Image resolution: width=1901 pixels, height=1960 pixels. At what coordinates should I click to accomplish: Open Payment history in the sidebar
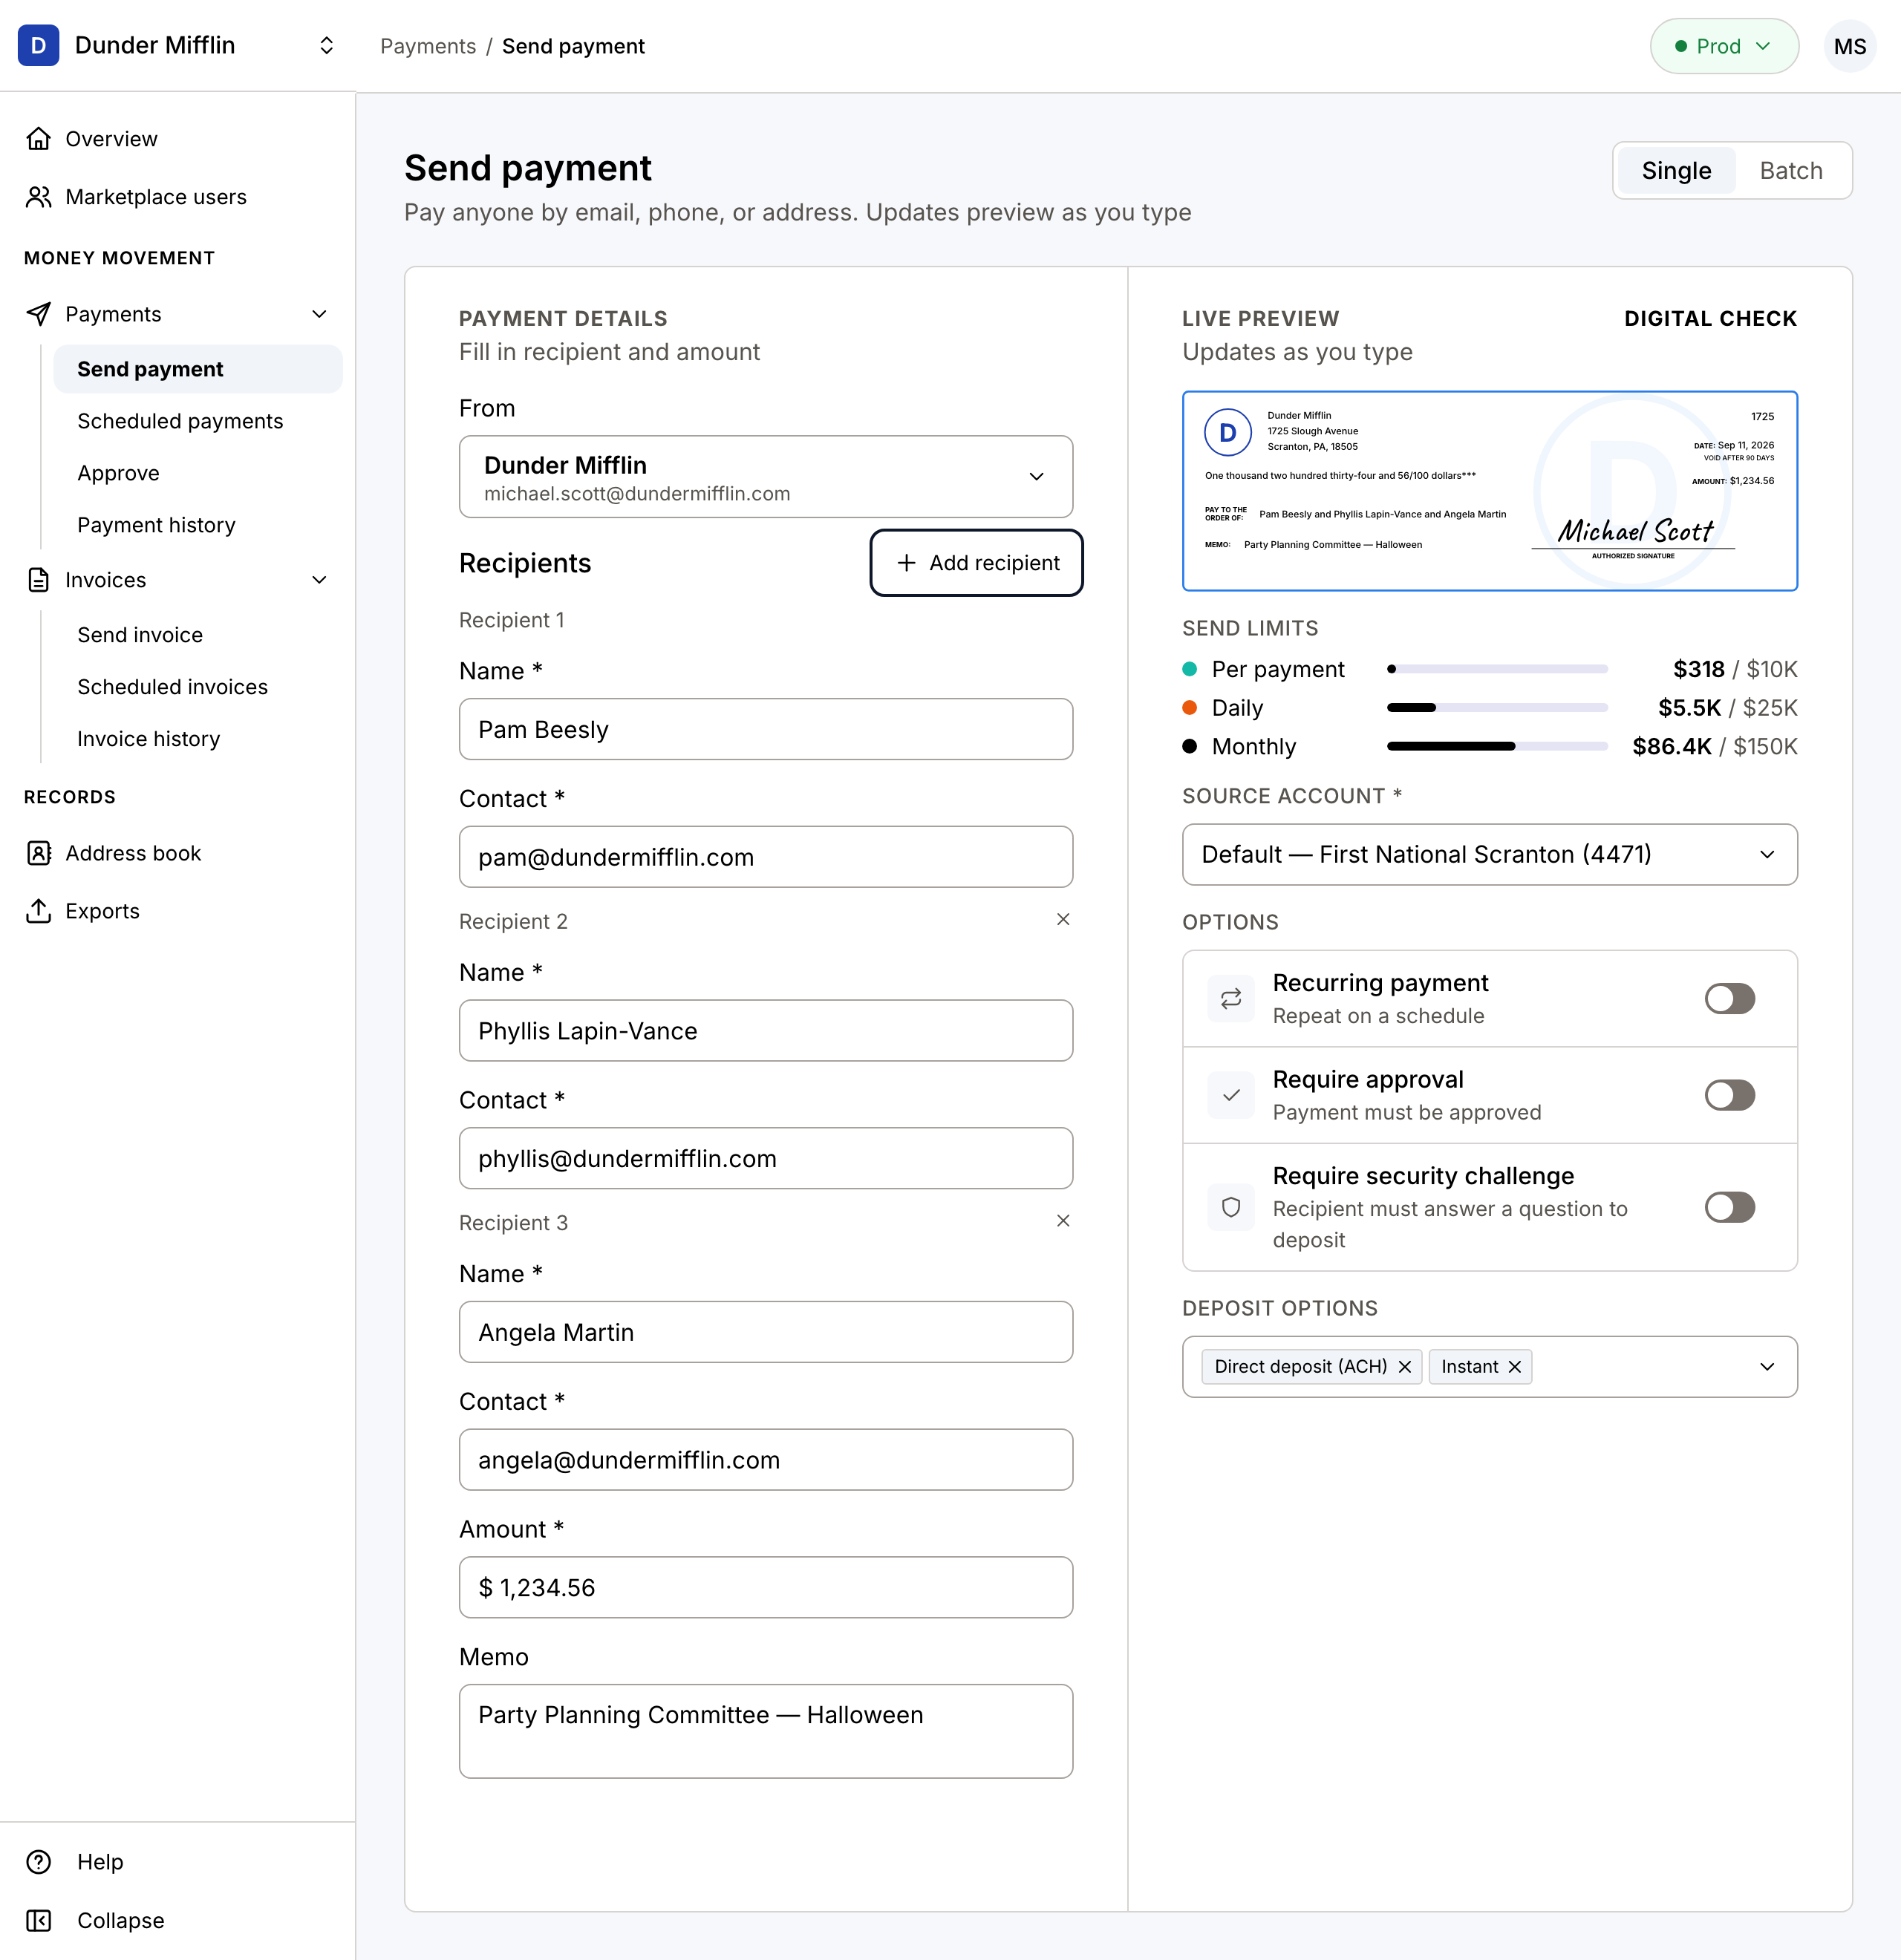(156, 525)
